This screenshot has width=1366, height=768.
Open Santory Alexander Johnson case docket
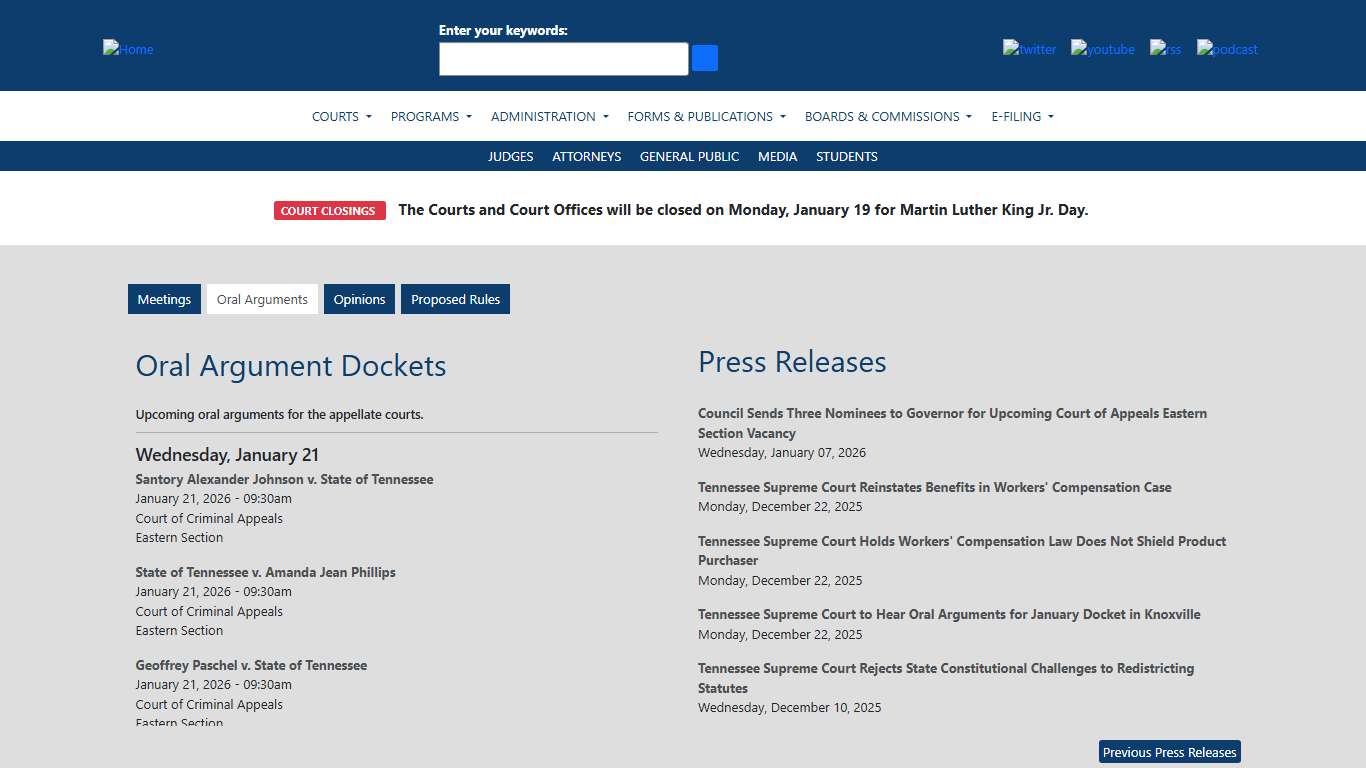(x=284, y=479)
